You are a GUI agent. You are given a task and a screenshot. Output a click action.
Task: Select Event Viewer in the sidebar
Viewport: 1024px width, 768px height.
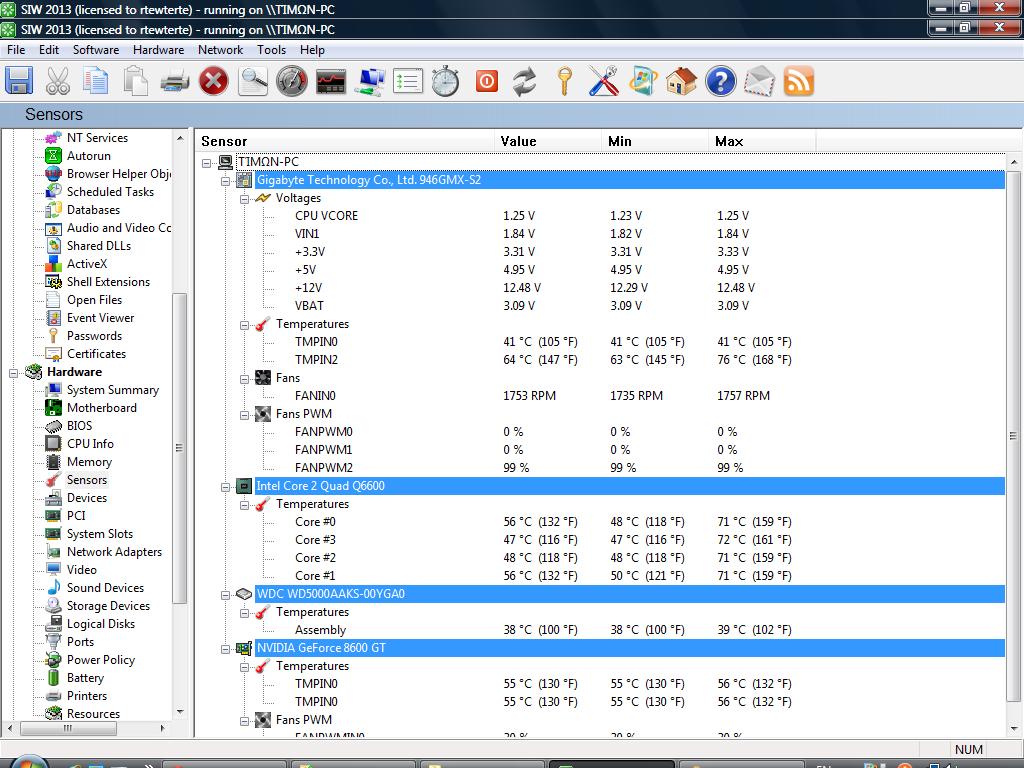(100, 318)
